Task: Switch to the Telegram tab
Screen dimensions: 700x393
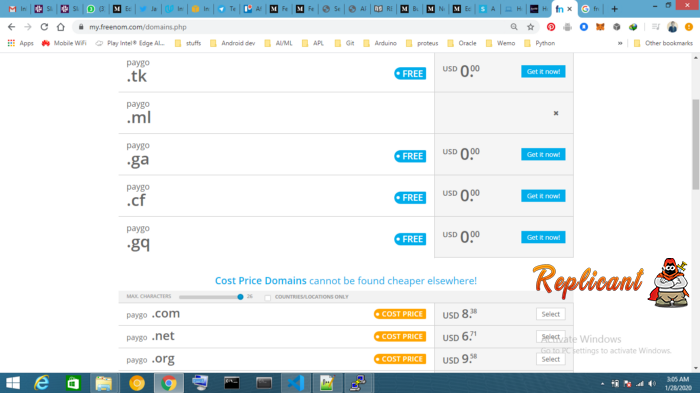Action: pos(227,9)
